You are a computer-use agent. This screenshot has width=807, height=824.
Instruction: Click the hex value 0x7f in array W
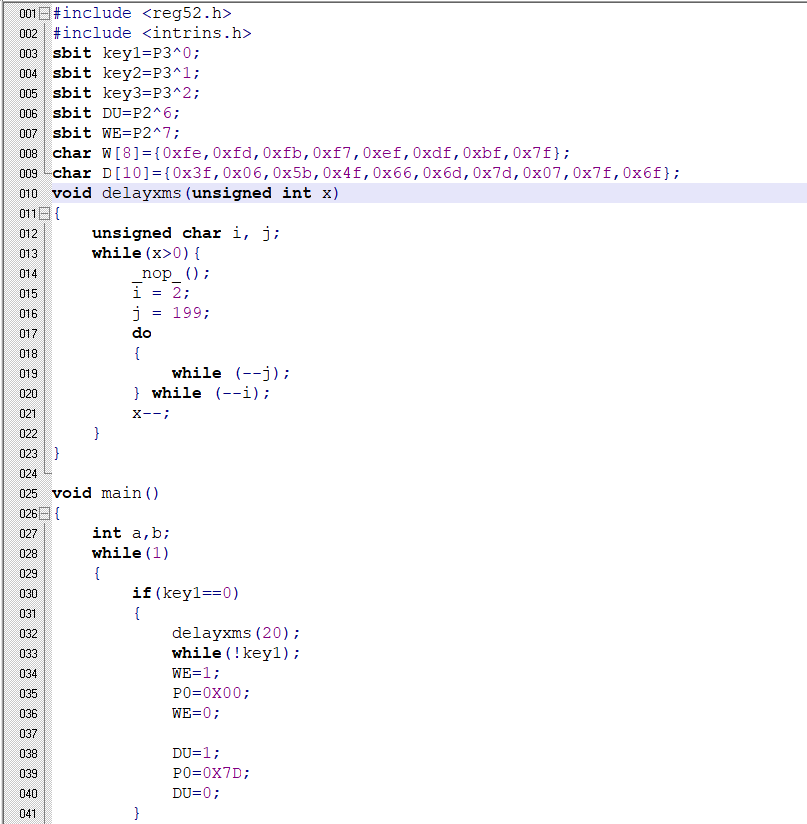[532, 153]
